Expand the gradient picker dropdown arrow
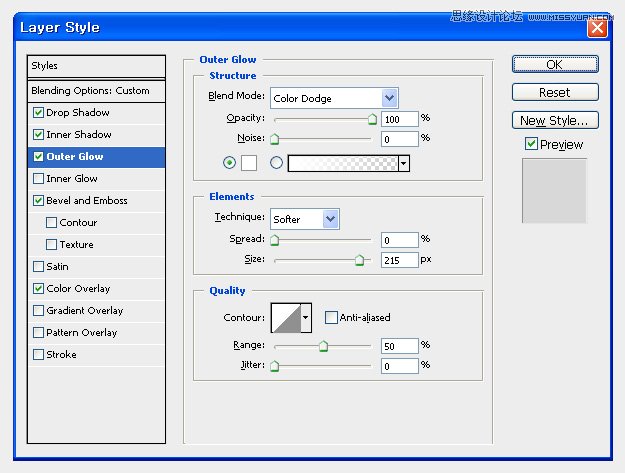The width and height of the screenshot is (625, 473). (x=404, y=163)
